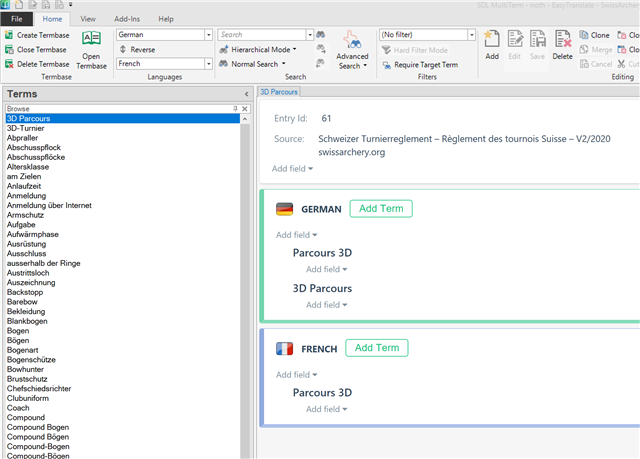
Task: Click the German term Parcours 3D
Action: coord(322,253)
